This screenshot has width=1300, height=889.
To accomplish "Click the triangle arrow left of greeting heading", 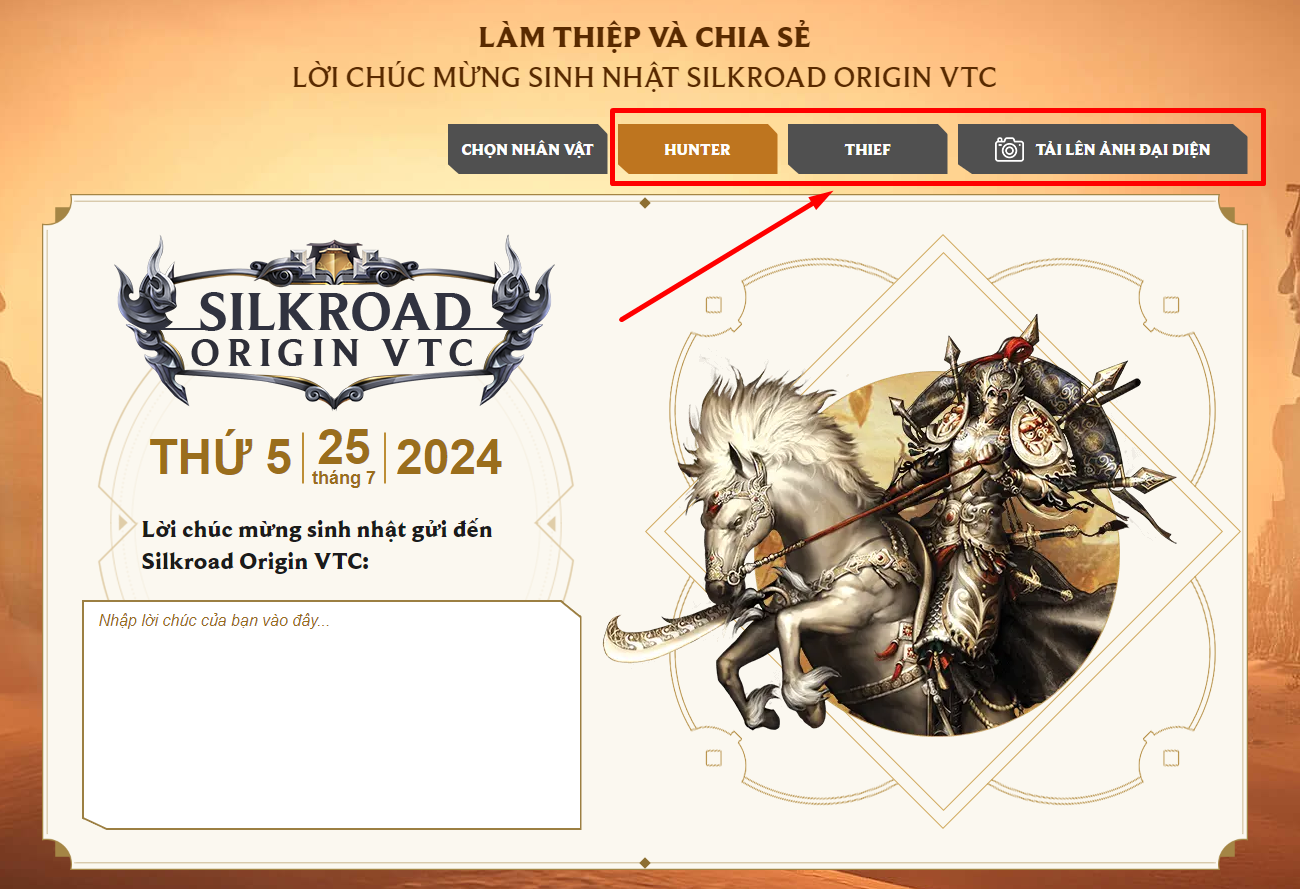I will 123,523.
